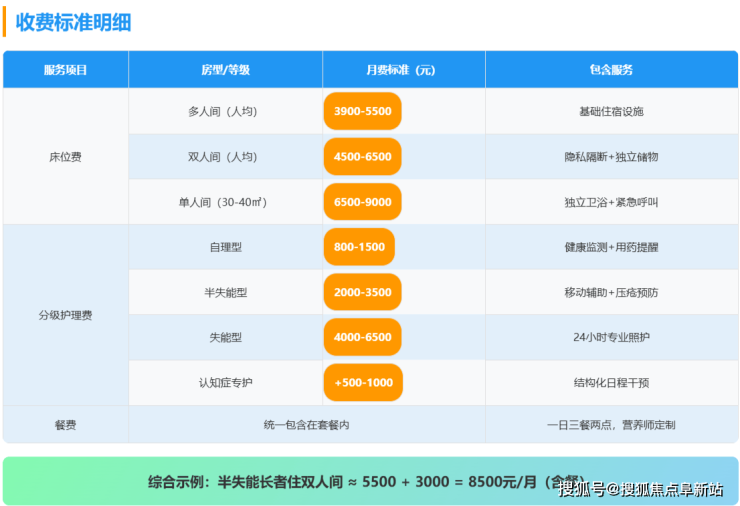Click the 800-1500 price badge
The width and height of the screenshot is (740, 506).
pyautogui.click(x=359, y=247)
